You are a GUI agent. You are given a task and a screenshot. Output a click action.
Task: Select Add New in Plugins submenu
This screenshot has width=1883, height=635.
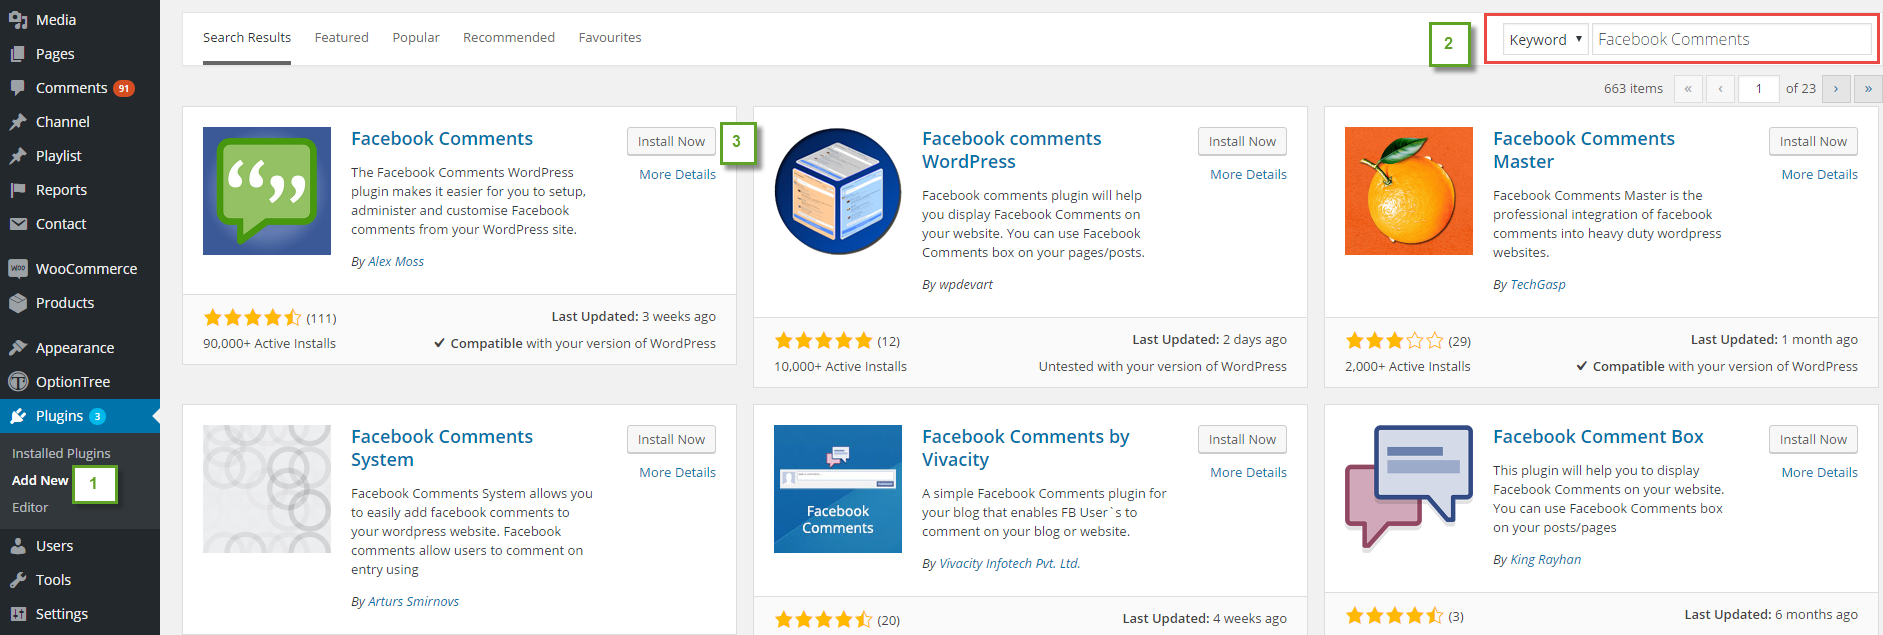pyautogui.click(x=40, y=481)
